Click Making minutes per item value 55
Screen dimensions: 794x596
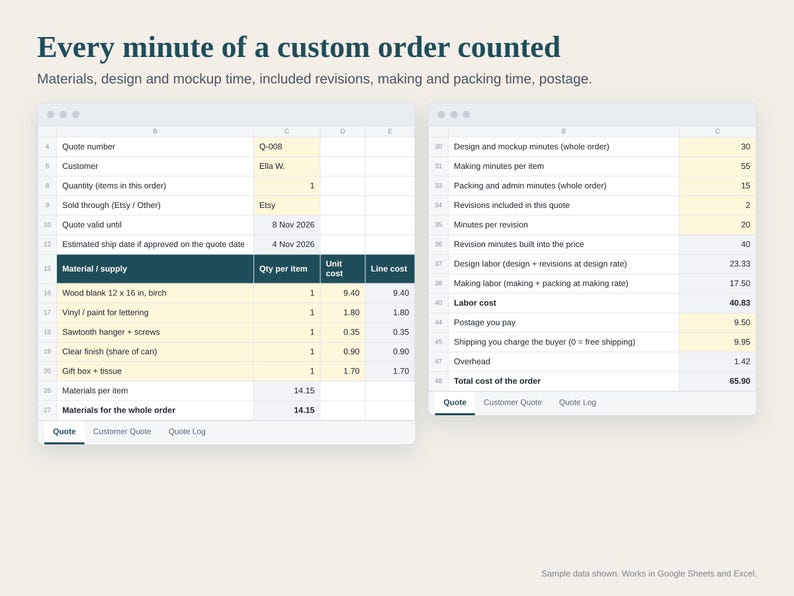[718, 166]
